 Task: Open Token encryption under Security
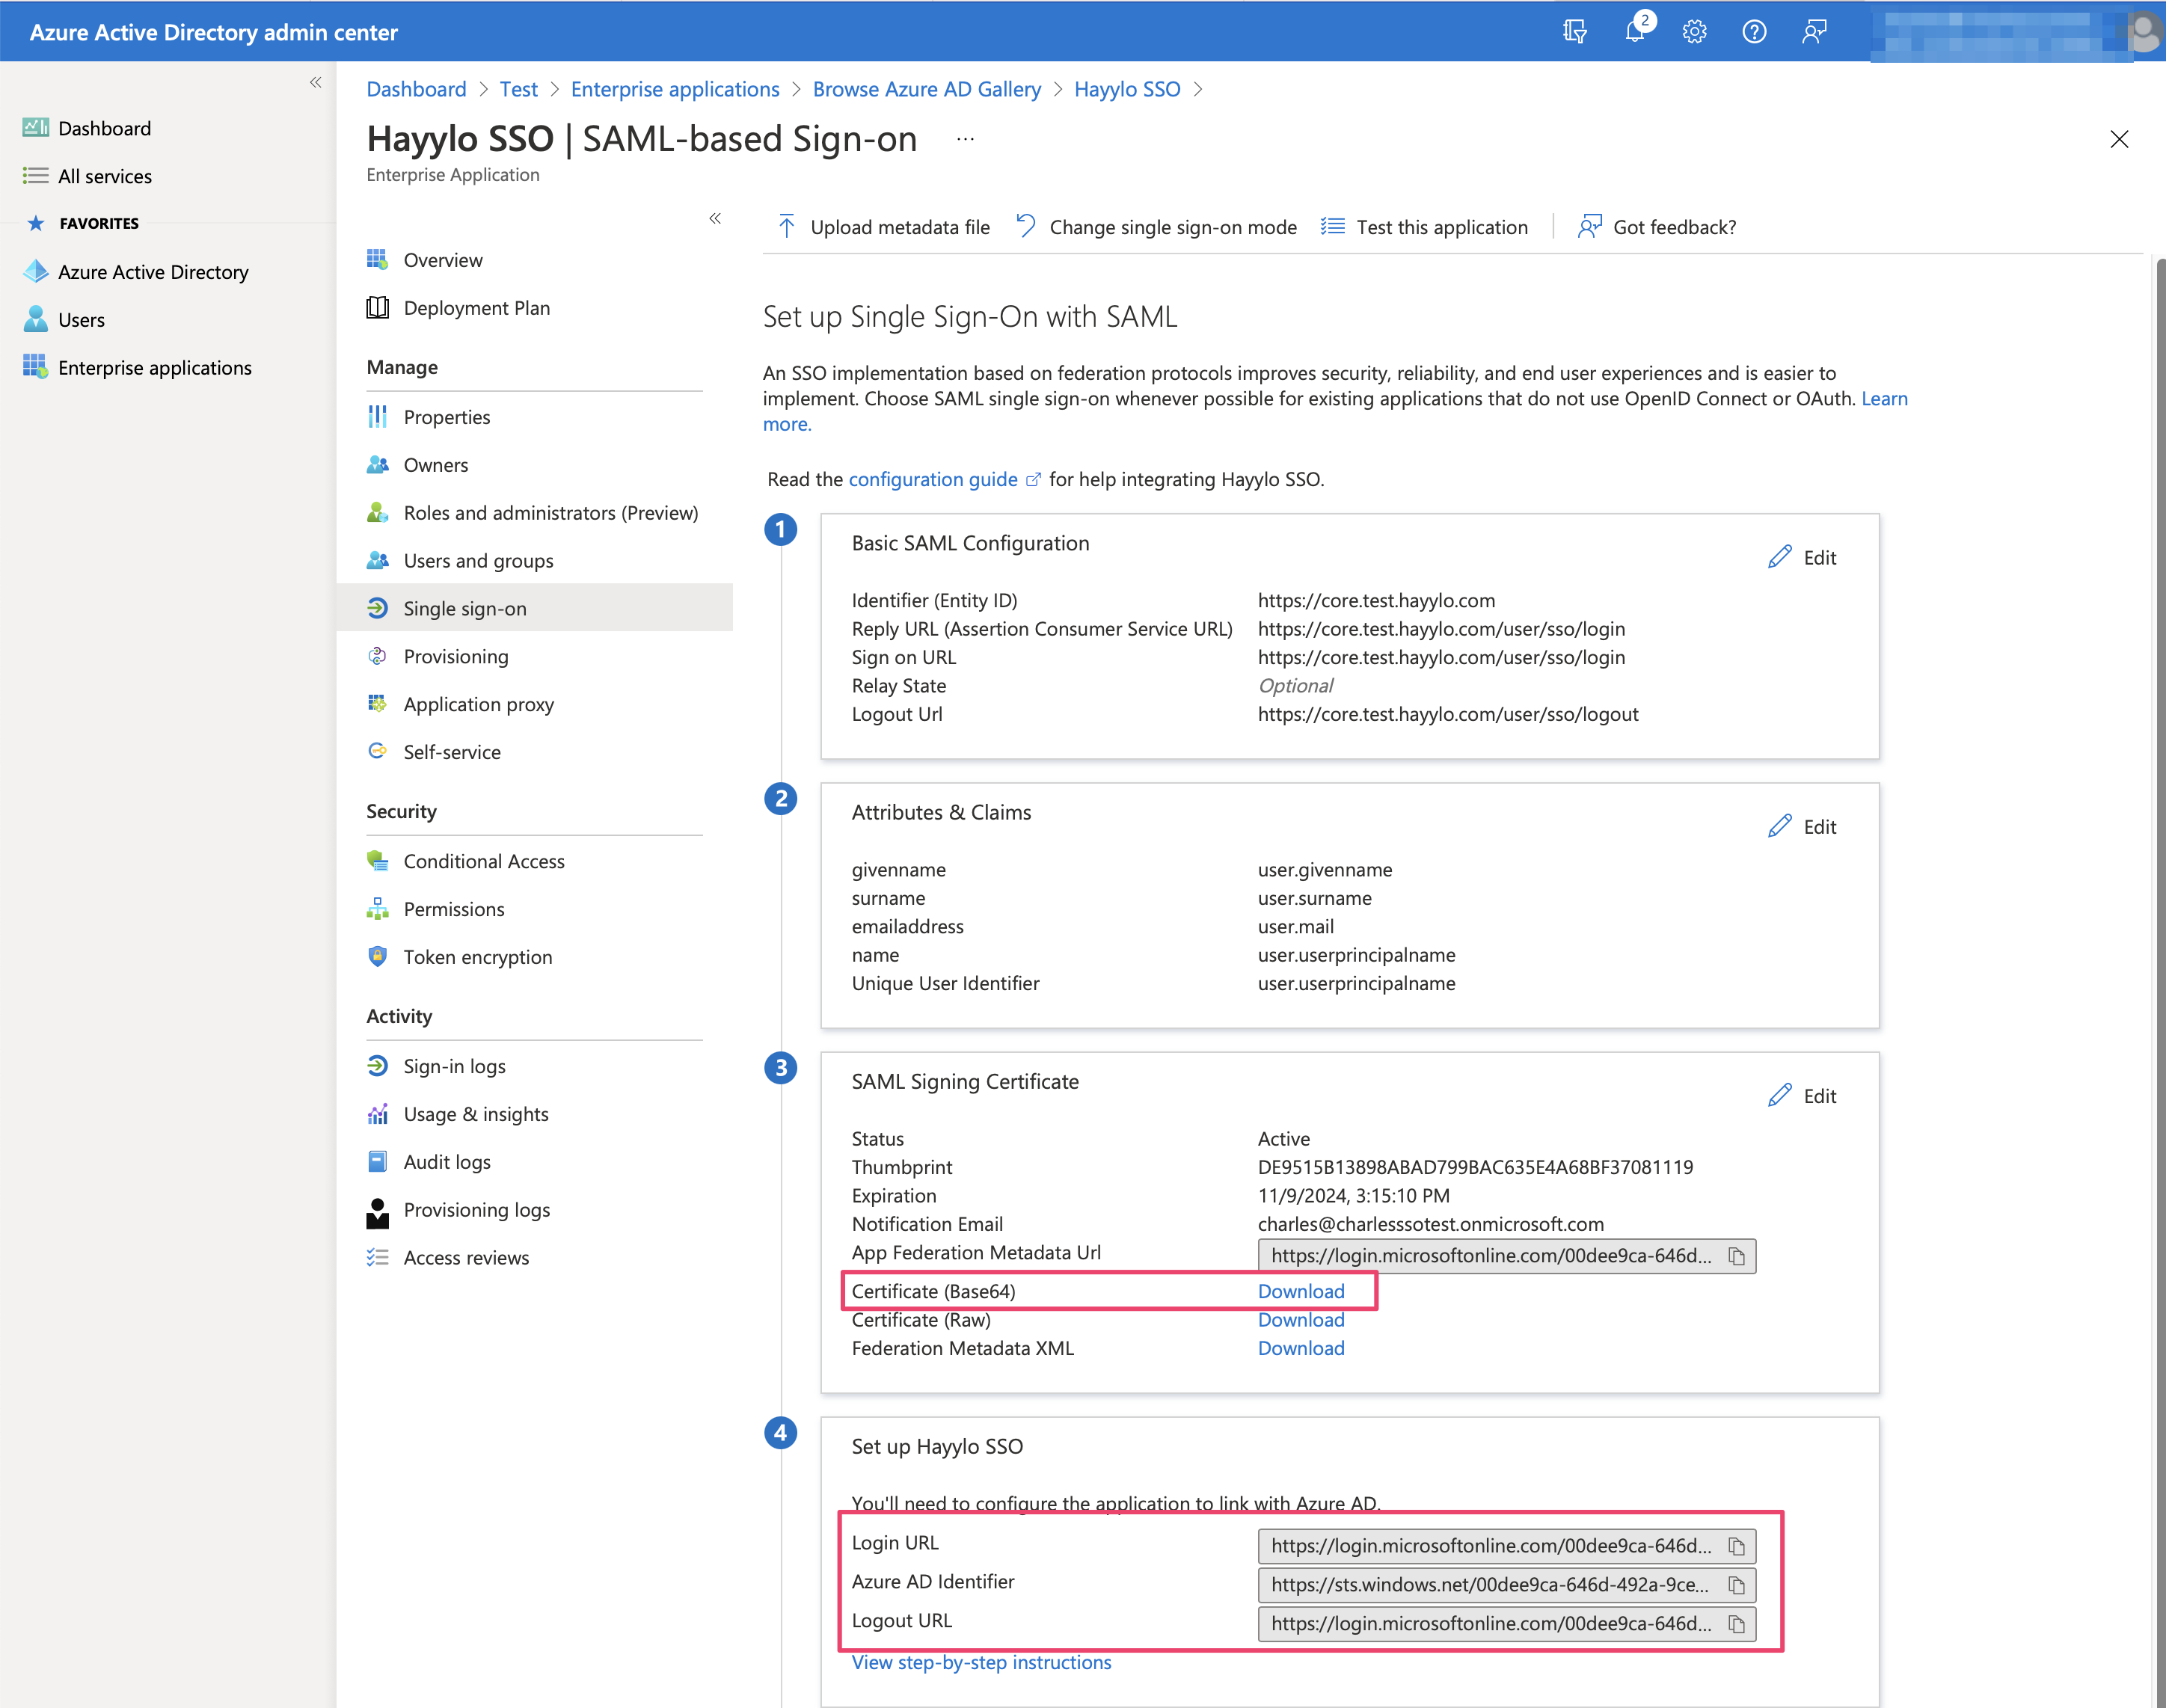click(x=477, y=957)
